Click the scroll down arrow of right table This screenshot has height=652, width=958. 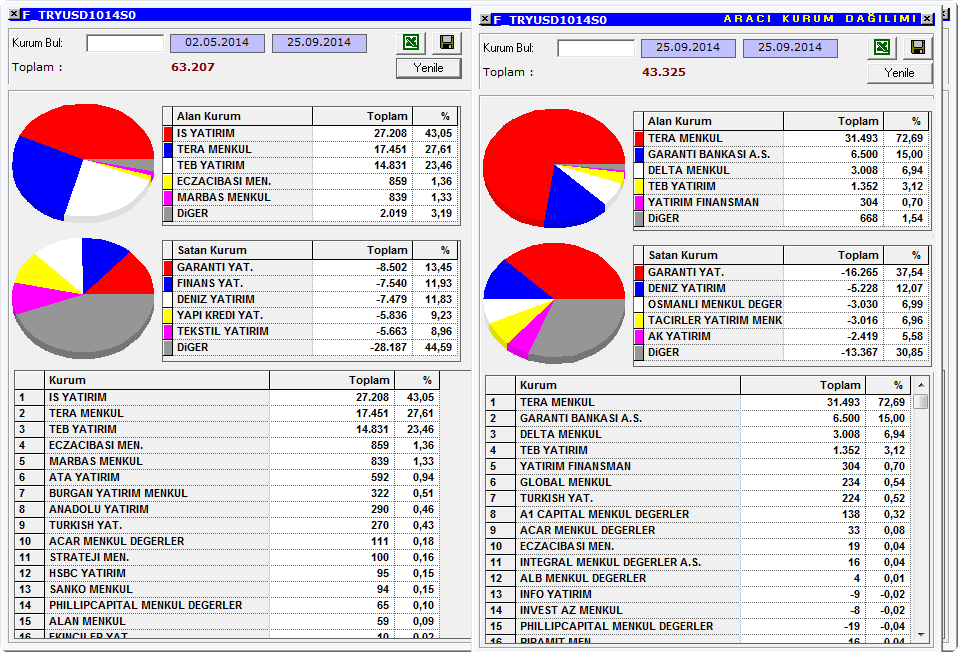pos(921,635)
